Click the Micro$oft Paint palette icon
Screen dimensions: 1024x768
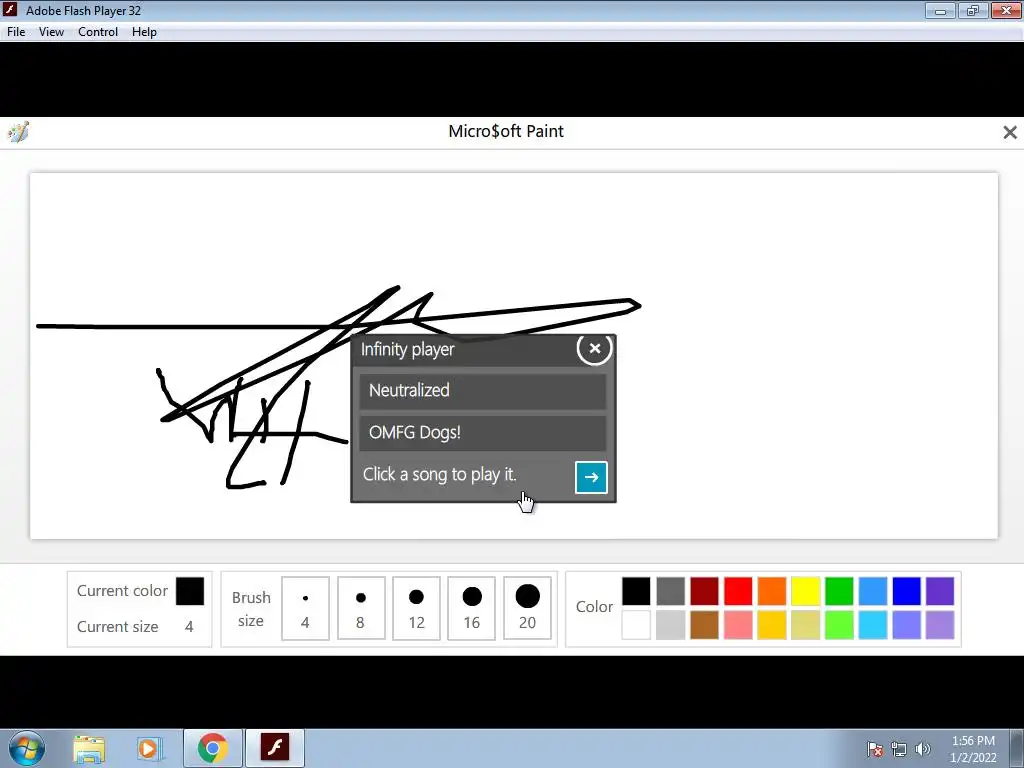(18, 131)
